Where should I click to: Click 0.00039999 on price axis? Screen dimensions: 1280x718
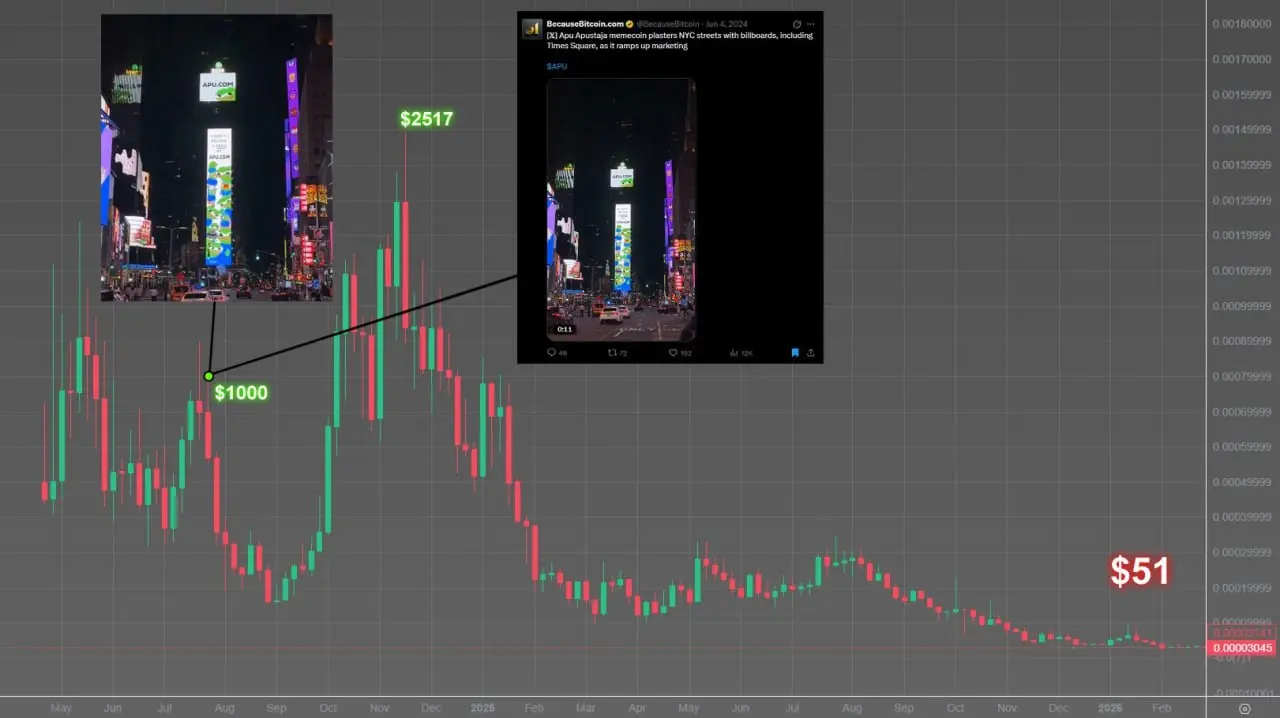[1242, 517]
